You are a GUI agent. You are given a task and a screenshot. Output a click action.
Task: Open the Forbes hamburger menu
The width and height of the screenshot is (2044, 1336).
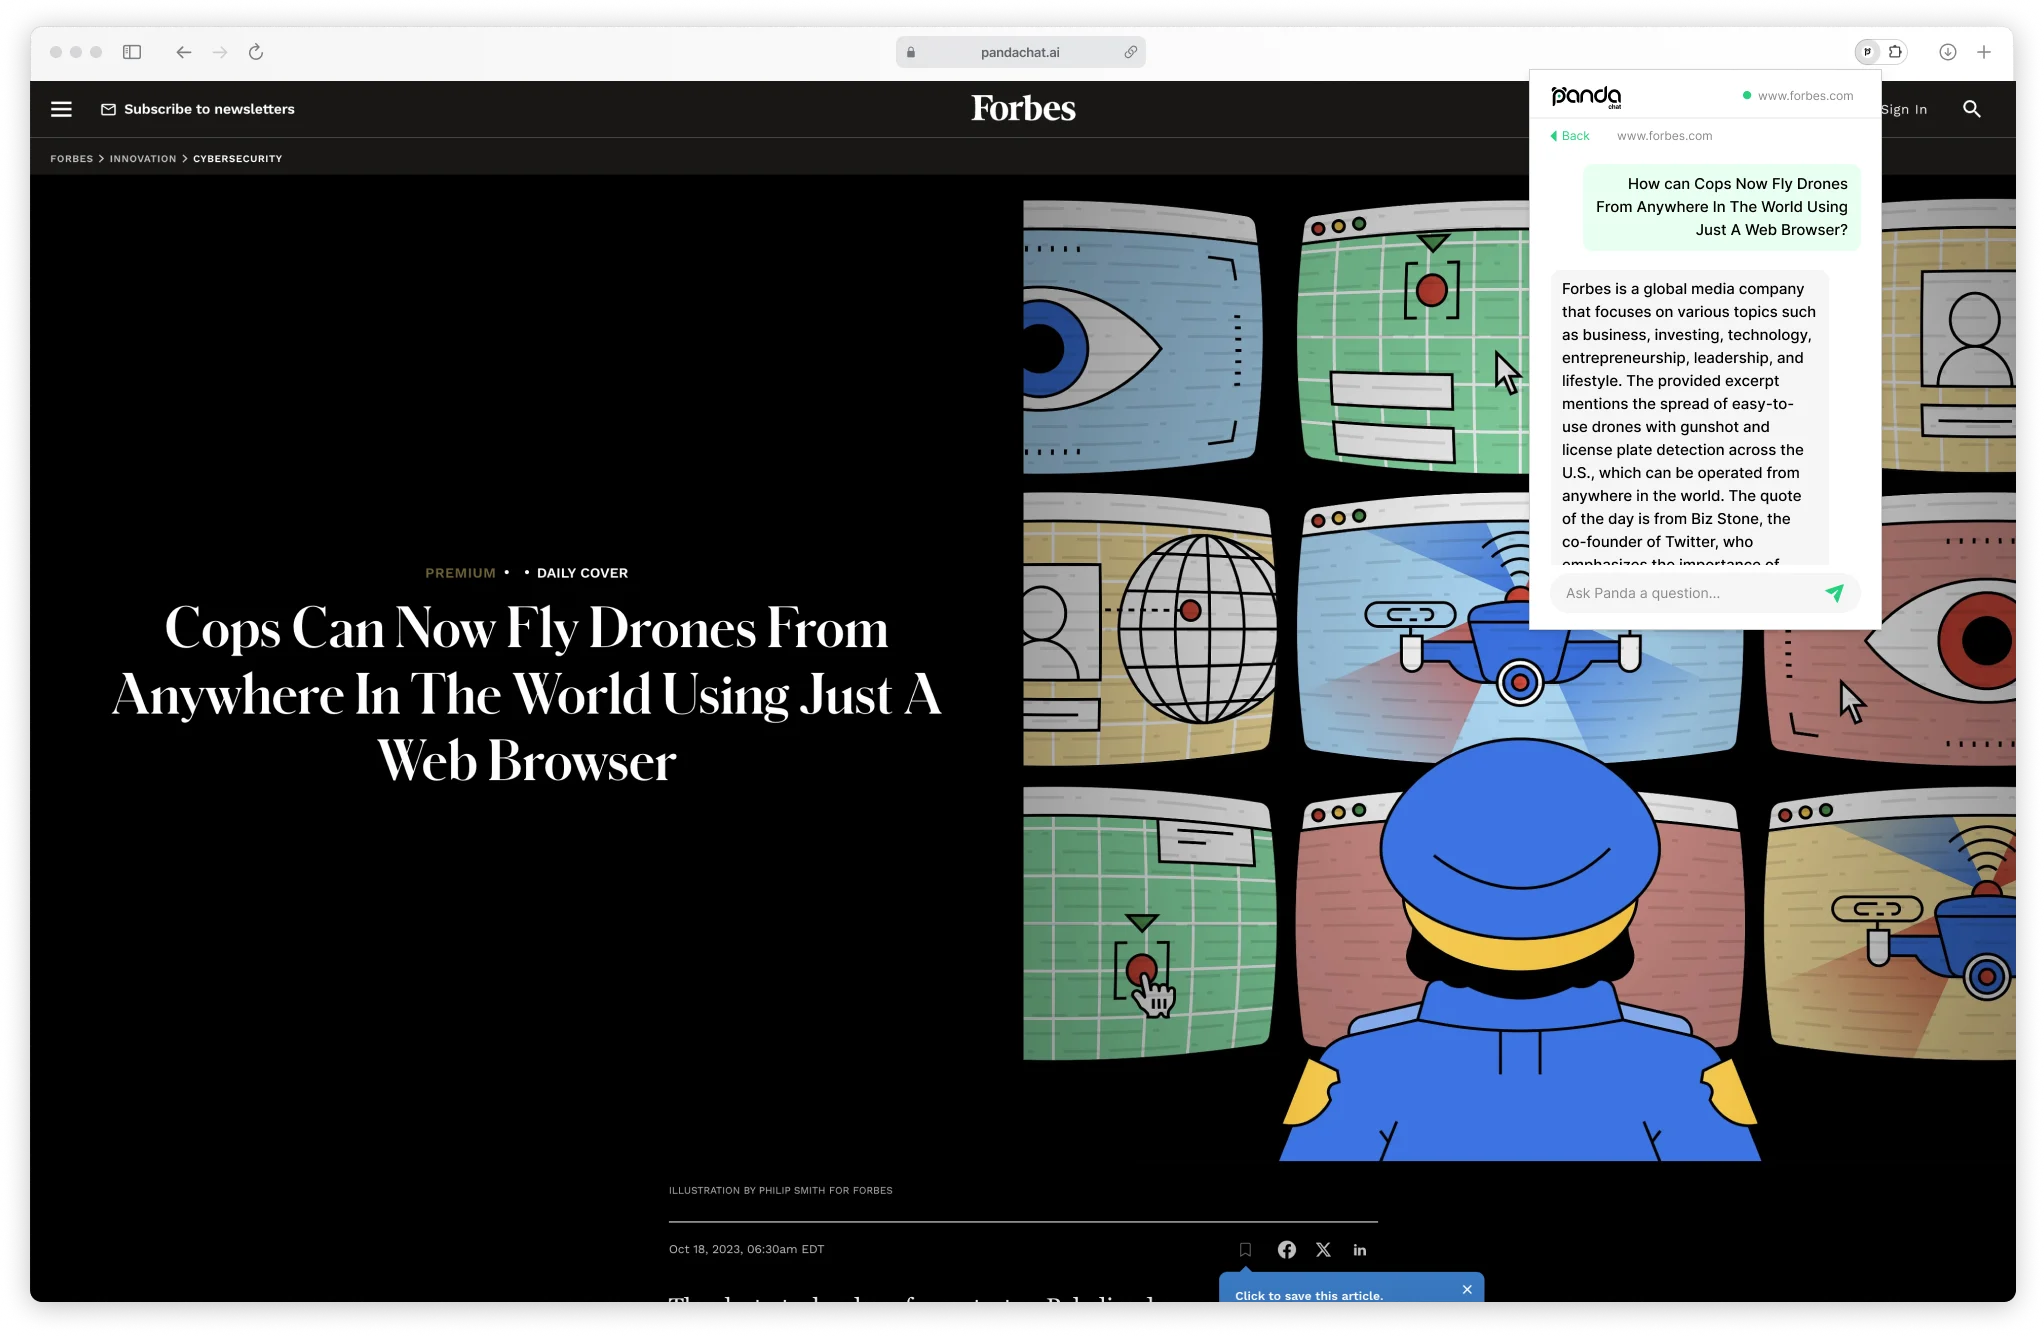click(x=61, y=109)
